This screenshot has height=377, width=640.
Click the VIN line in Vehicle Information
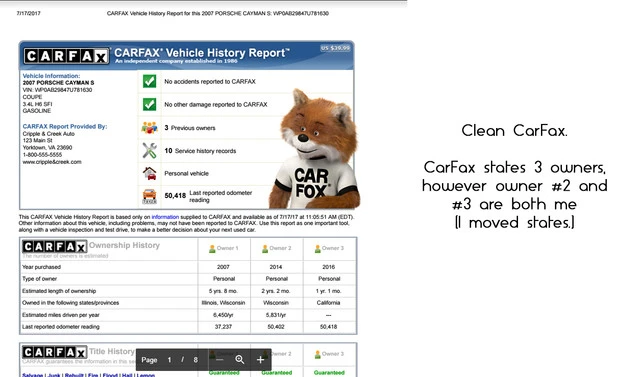(x=58, y=90)
